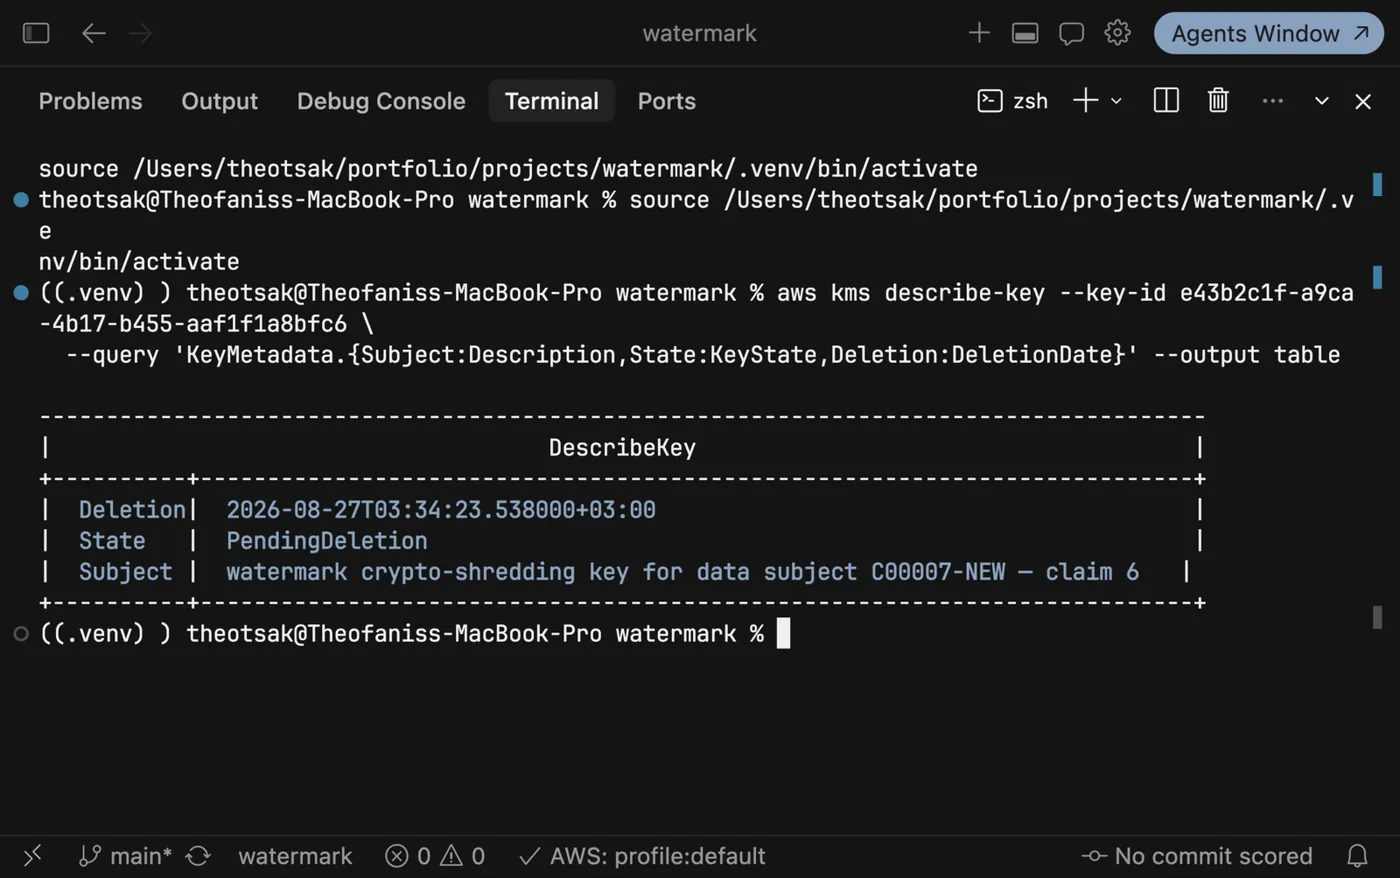Switch to the Output tab

coord(219,101)
